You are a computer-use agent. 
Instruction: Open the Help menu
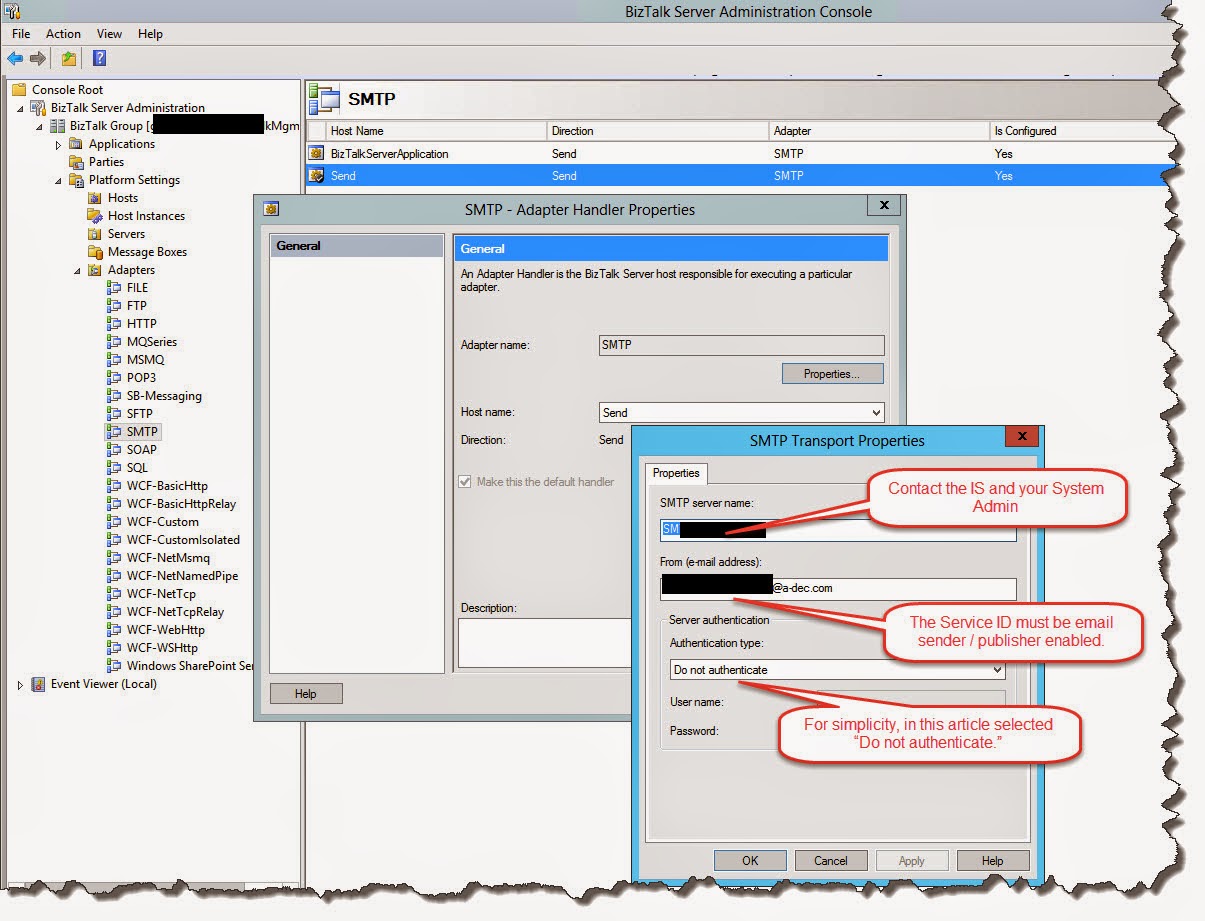[150, 34]
